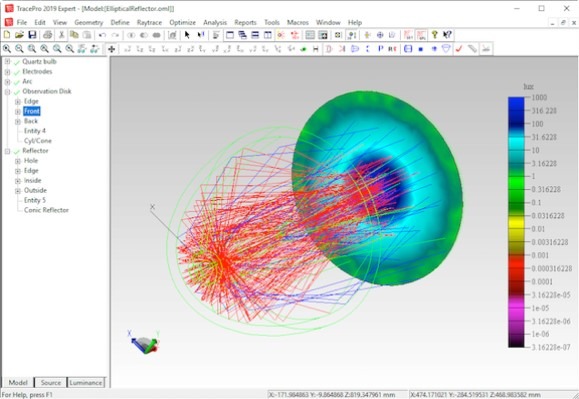
Task: Toggle the Electrodes green checkmark
Action: [16, 72]
